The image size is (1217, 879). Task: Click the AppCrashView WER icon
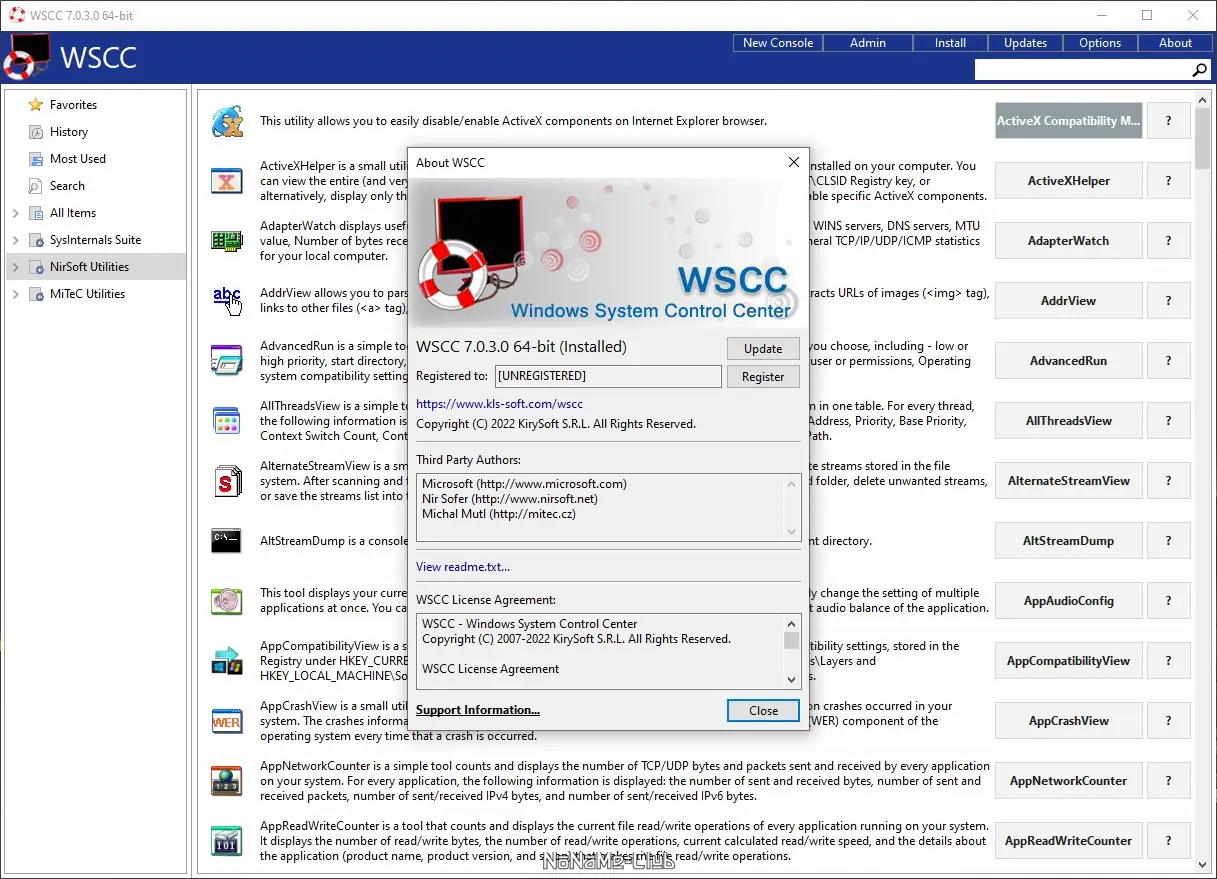[227, 721]
